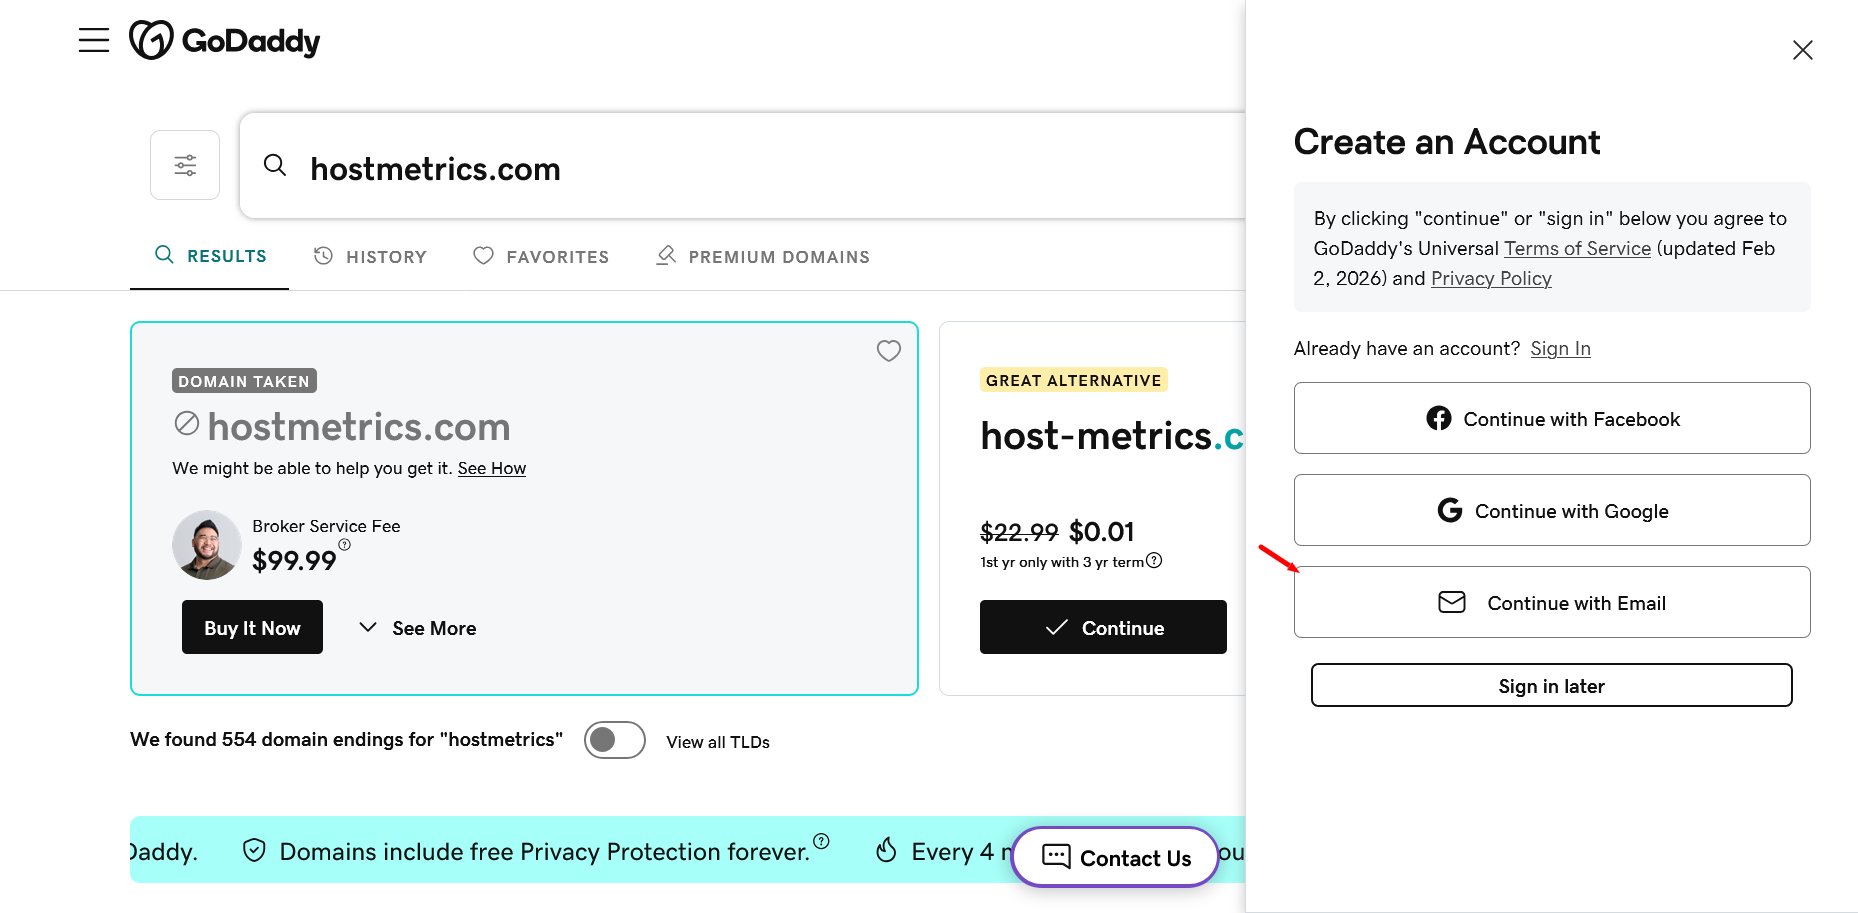Open the search filters settings icon
Image resolution: width=1858 pixels, height=913 pixels.
coord(185,165)
